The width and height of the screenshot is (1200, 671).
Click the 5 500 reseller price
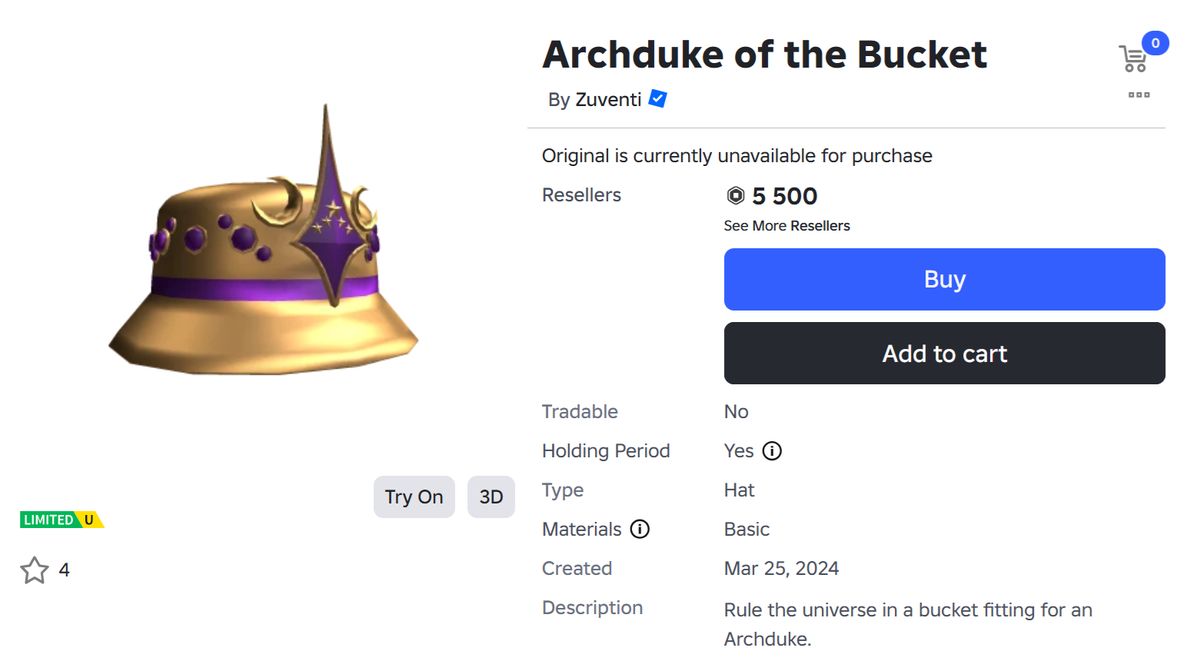(785, 196)
